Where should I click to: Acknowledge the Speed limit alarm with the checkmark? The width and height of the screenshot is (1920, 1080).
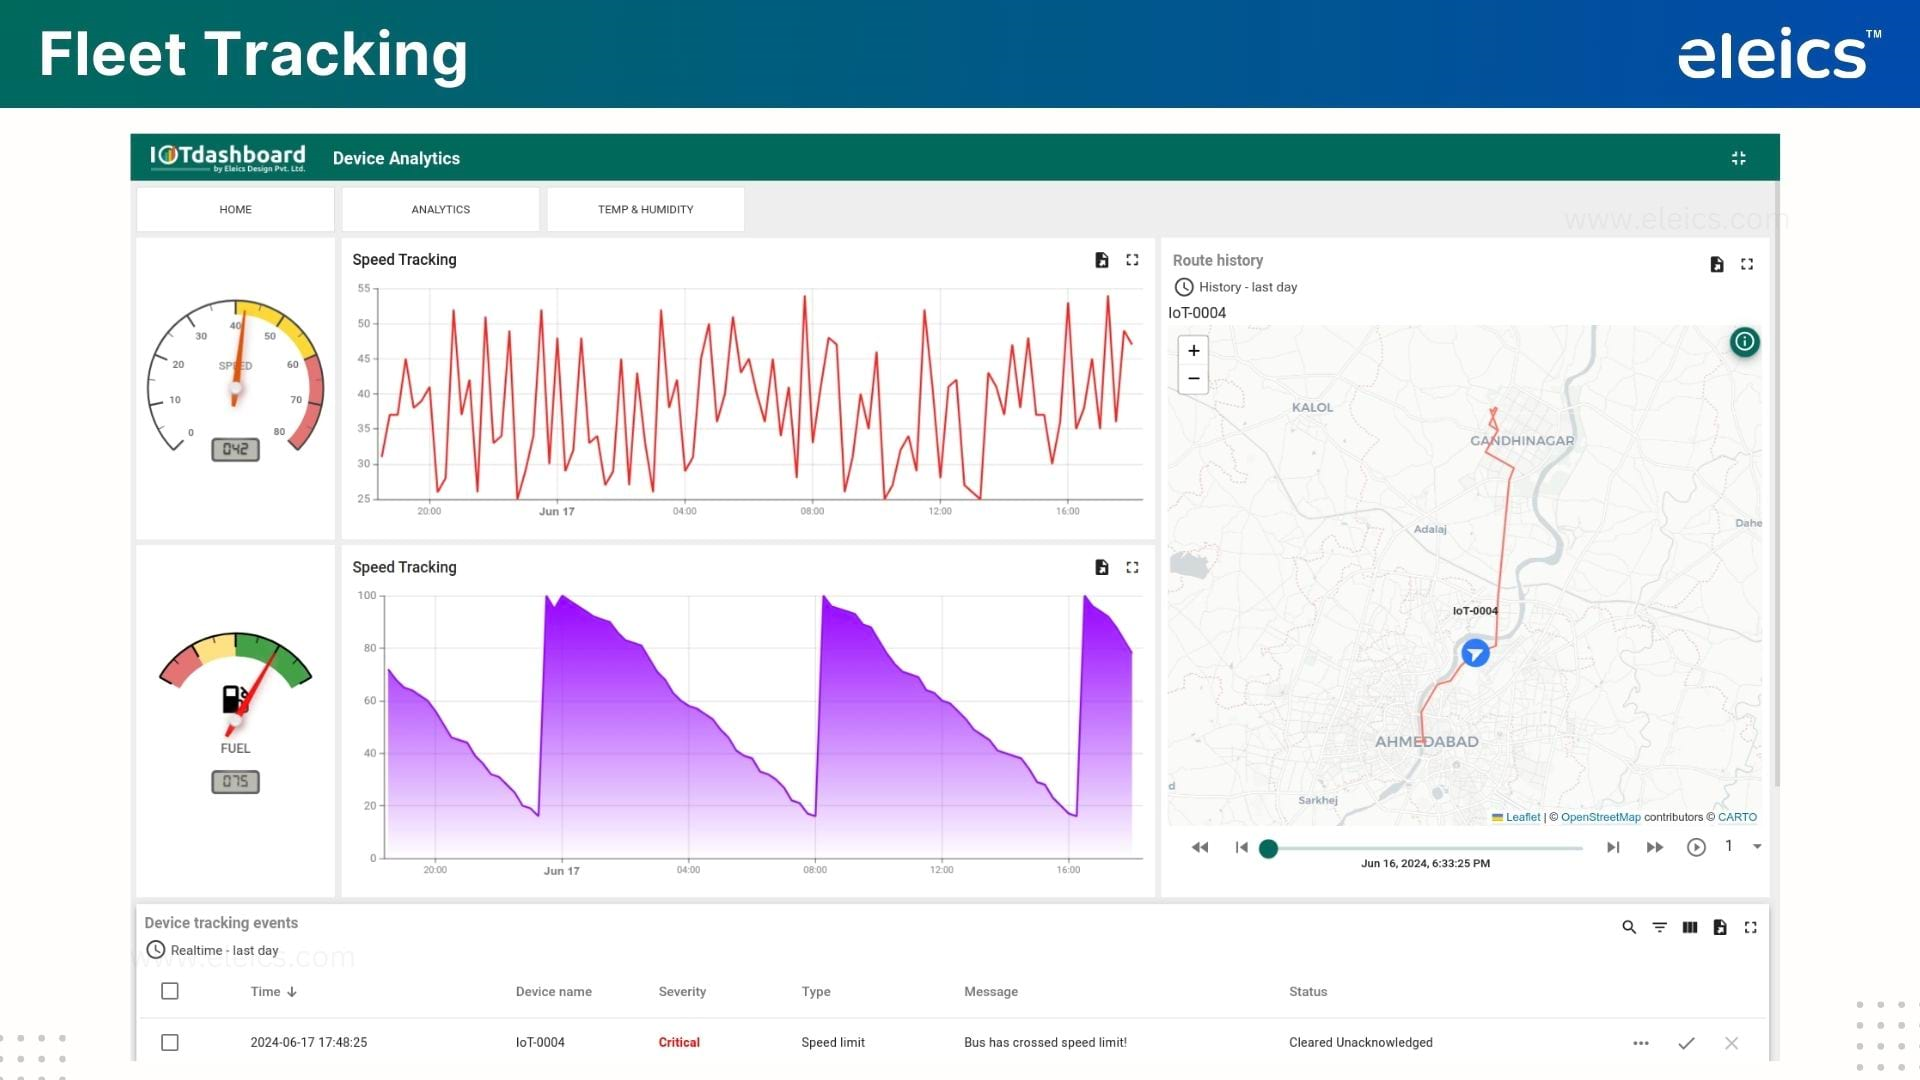click(x=1686, y=1043)
